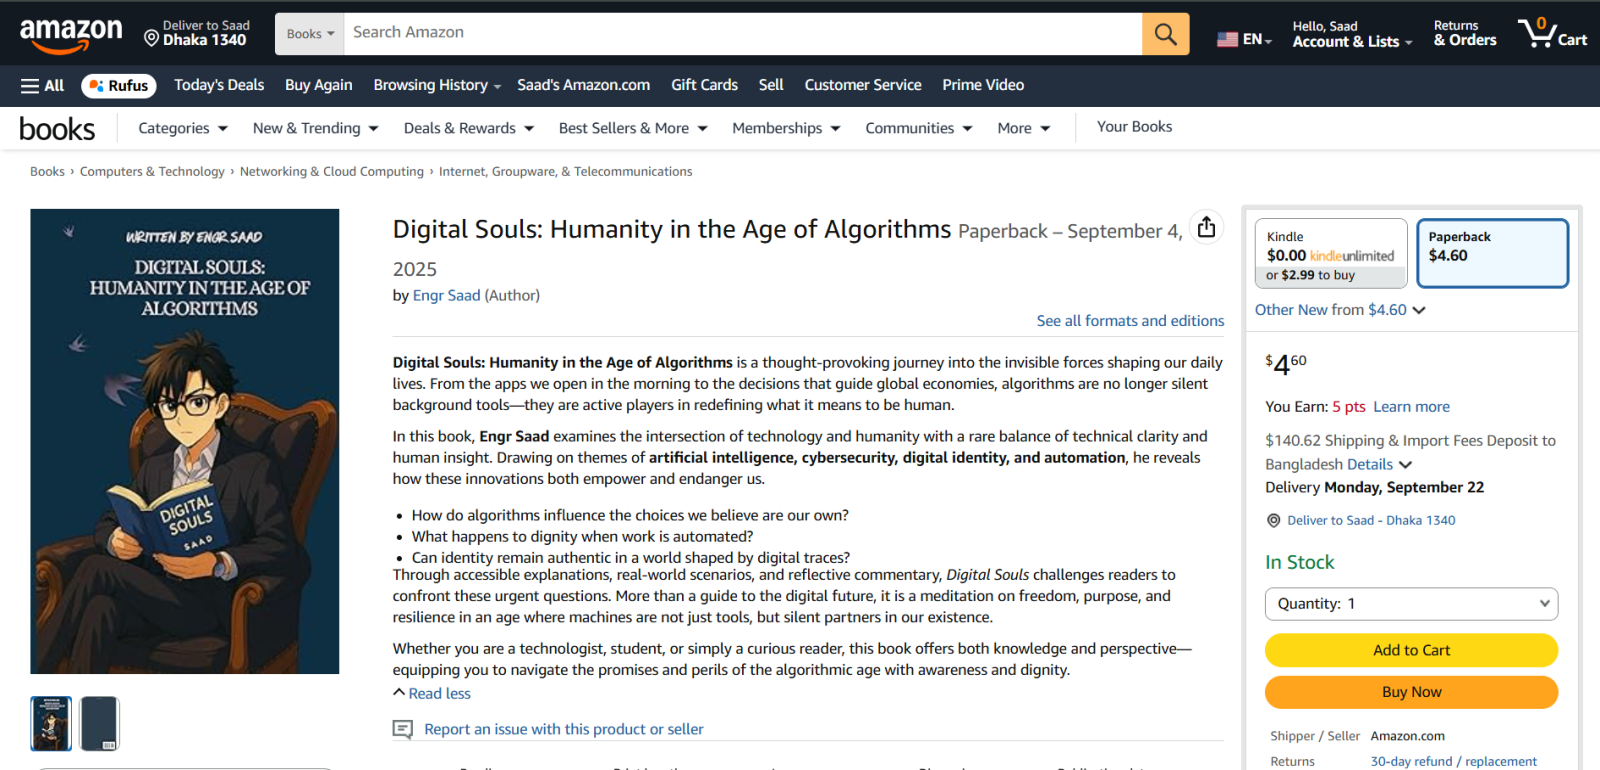Open Today's Deals in navigation bar

coord(219,85)
